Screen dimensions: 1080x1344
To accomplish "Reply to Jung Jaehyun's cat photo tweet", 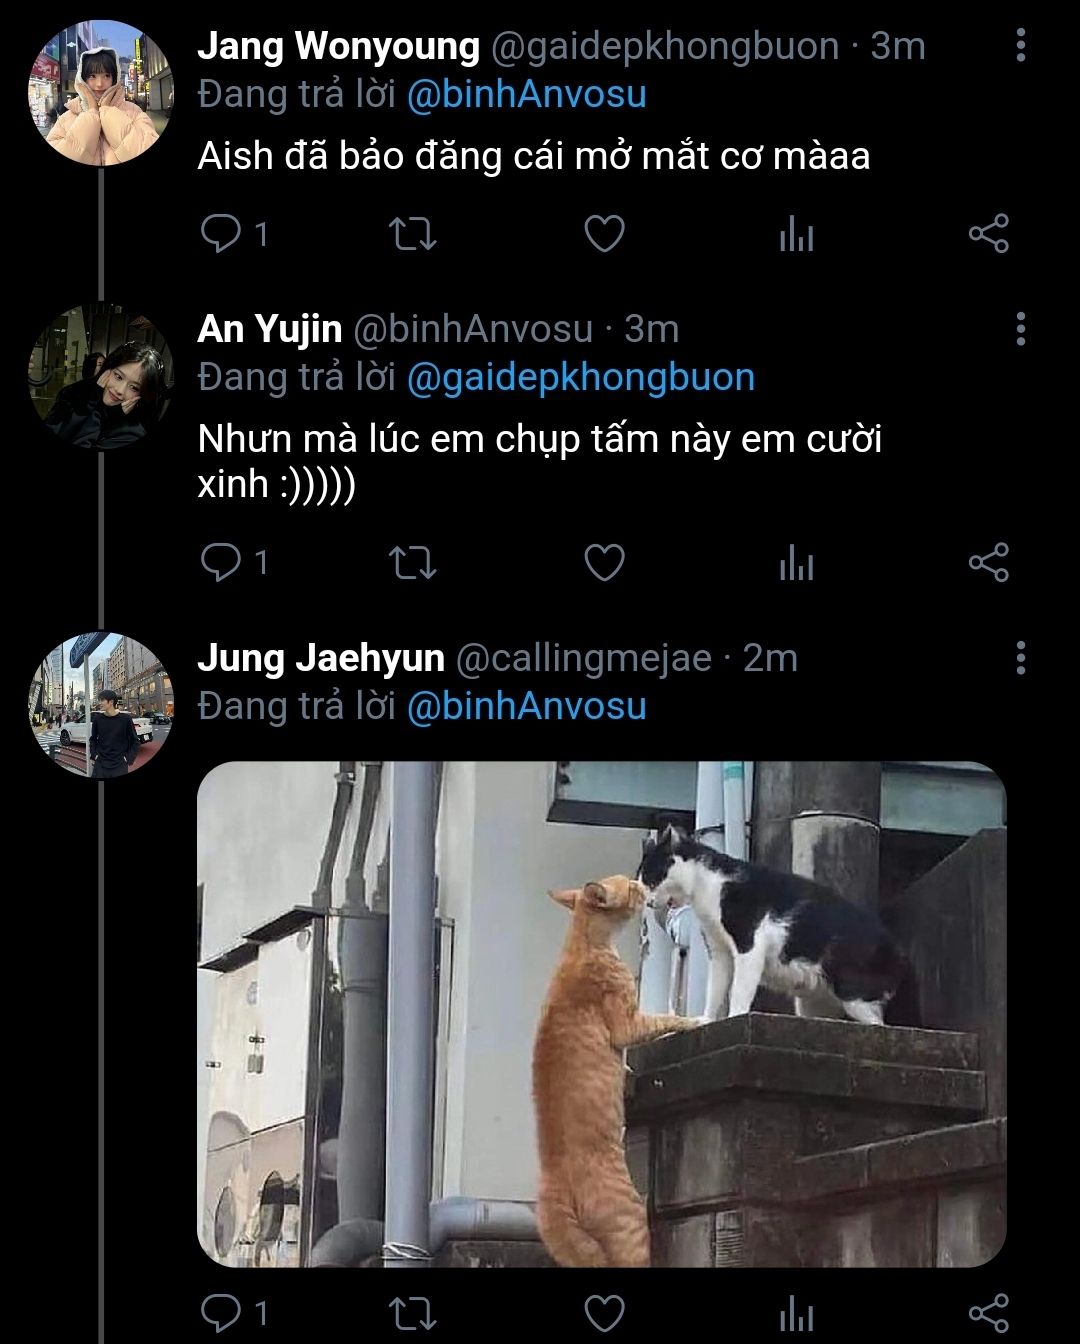I will point(218,1312).
